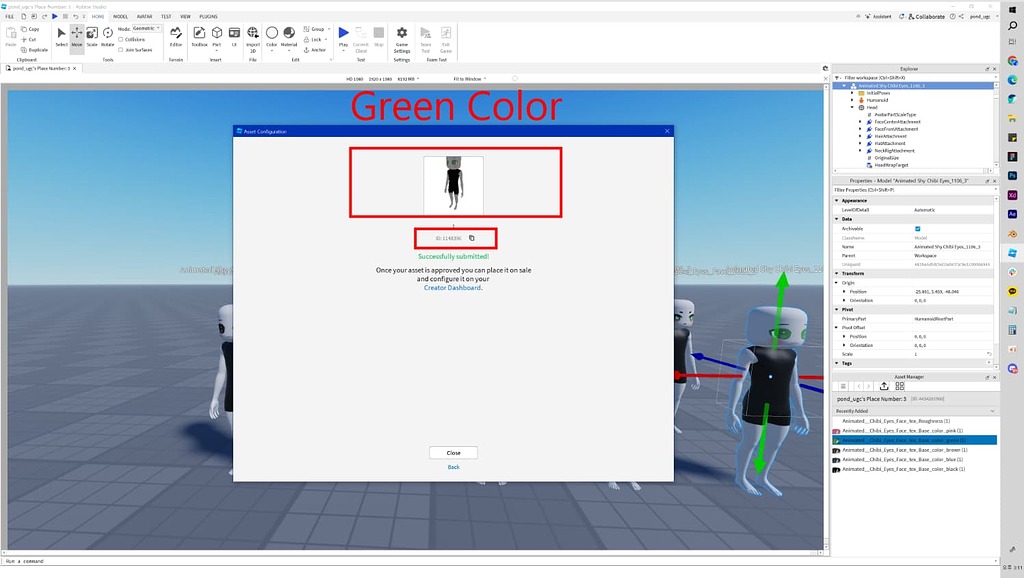Open the Creator Dashboard link
Image resolution: width=1024 pixels, height=578 pixels.
point(453,289)
